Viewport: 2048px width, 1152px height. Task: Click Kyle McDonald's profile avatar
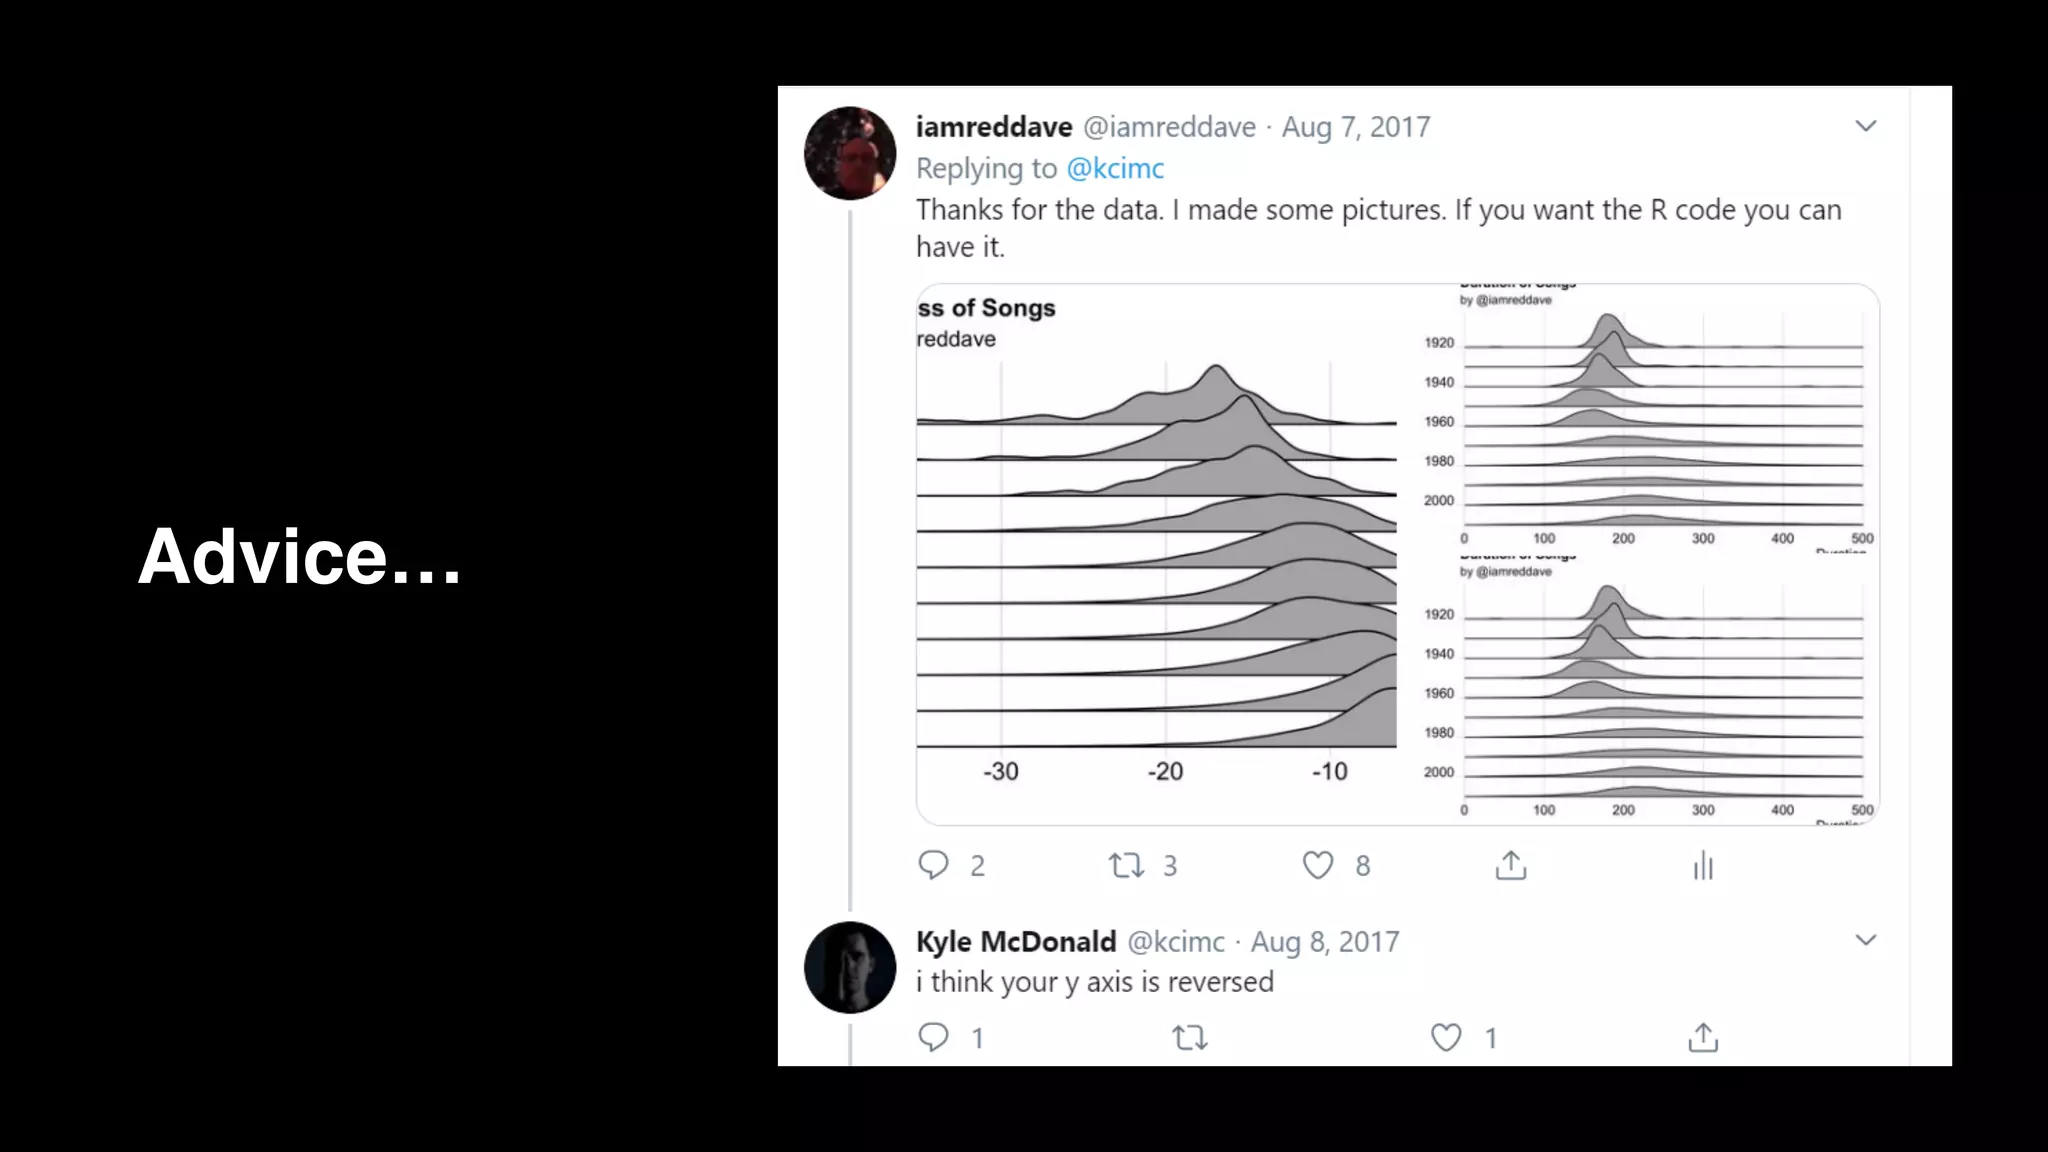(x=850, y=967)
